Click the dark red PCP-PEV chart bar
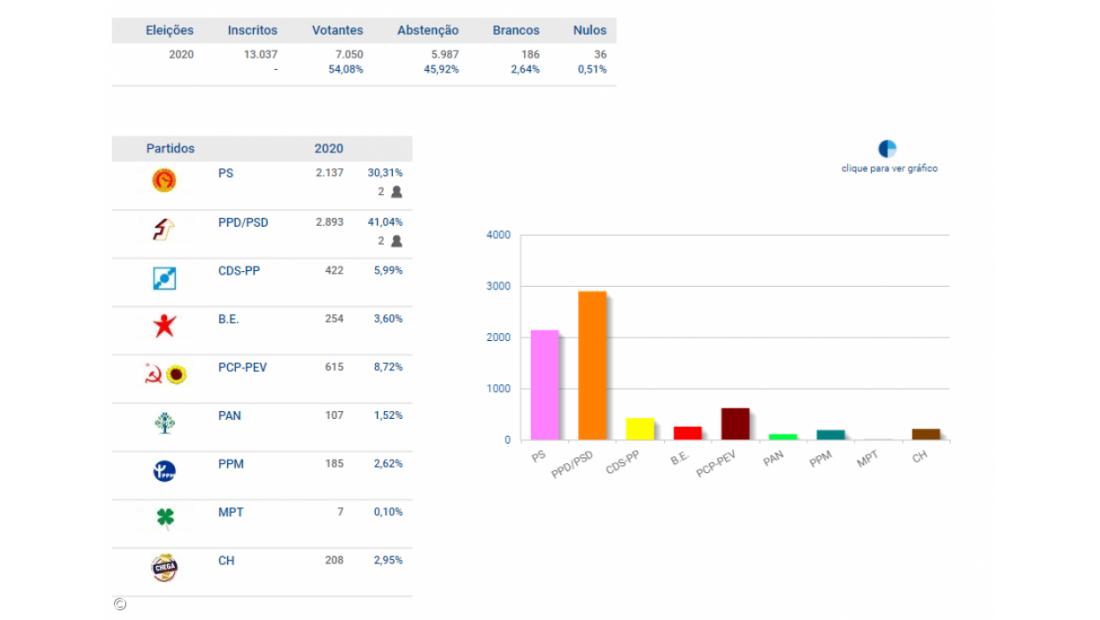Image resolution: width=1100 pixels, height=620 pixels. pyautogui.click(x=735, y=424)
